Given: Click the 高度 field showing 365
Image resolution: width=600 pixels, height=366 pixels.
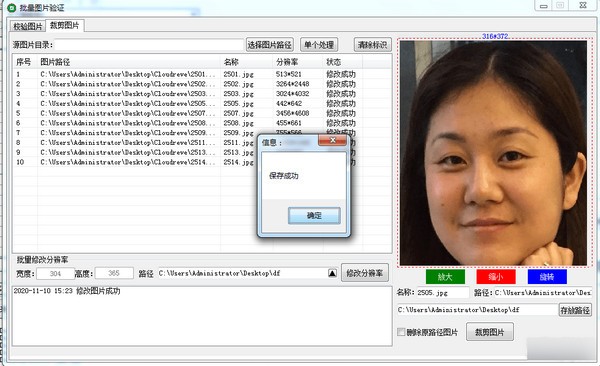Looking at the screenshot, I should point(114,273).
